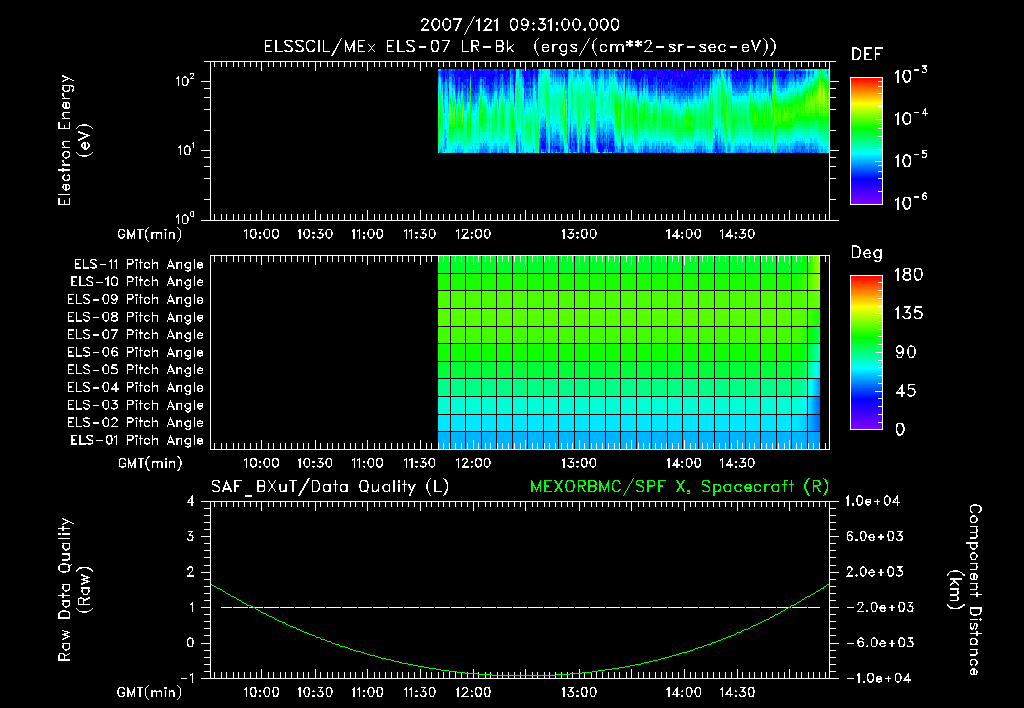Click the 10:00 tick label under the bottom plot

(x=261, y=693)
